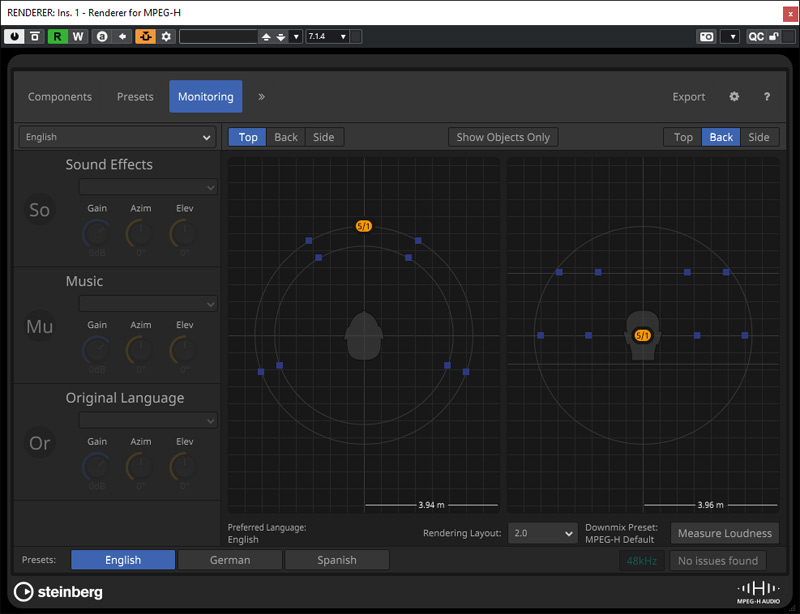The height and width of the screenshot is (614, 800).
Task: Open the English language dropdown
Action: click(x=115, y=136)
